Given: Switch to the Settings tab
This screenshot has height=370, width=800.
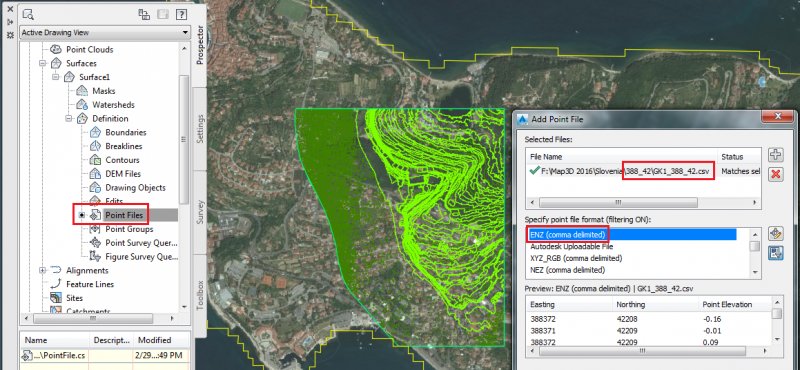Looking at the screenshot, I should click(x=200, y=129).
